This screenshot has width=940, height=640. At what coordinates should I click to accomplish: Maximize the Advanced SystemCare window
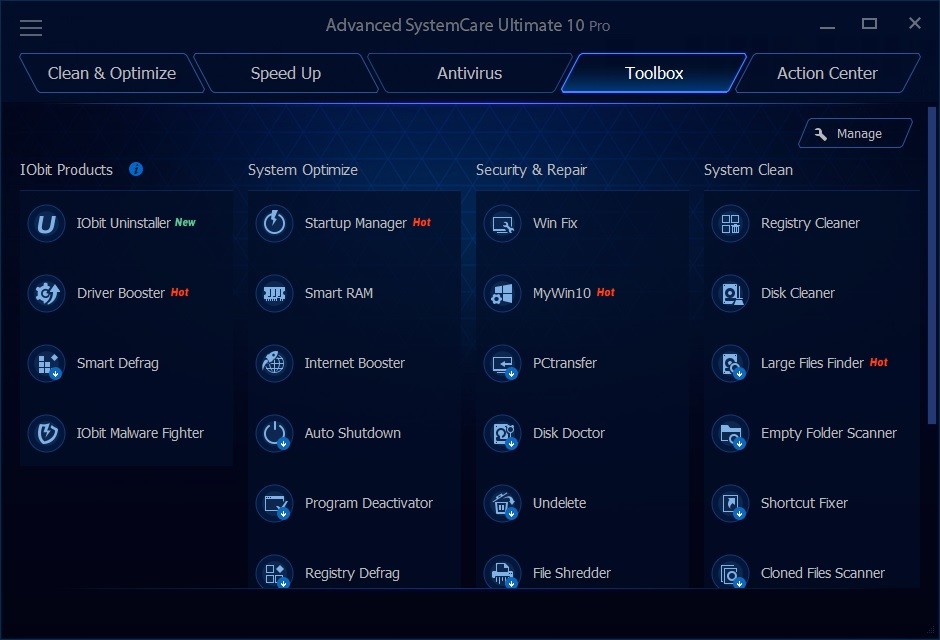pos(869,24)
